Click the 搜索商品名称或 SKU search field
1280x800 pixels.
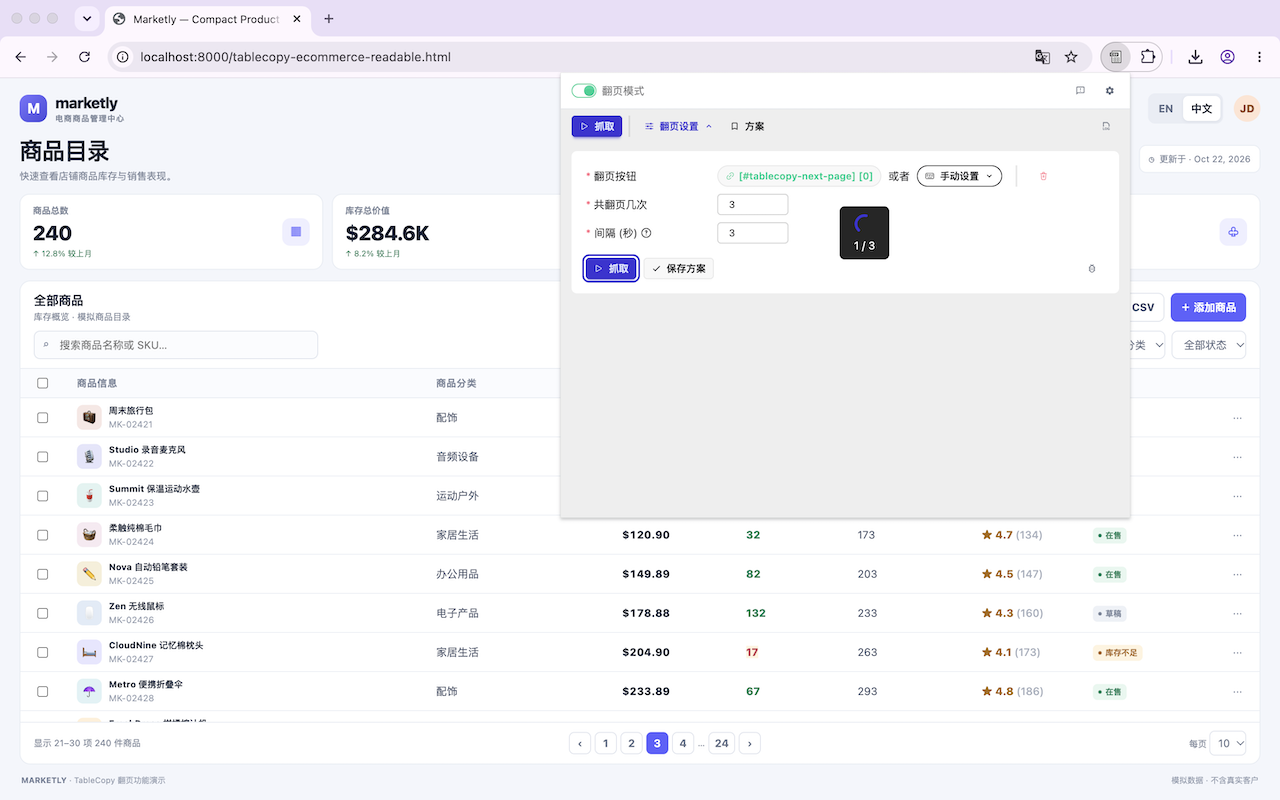click(x=176, y=345)
